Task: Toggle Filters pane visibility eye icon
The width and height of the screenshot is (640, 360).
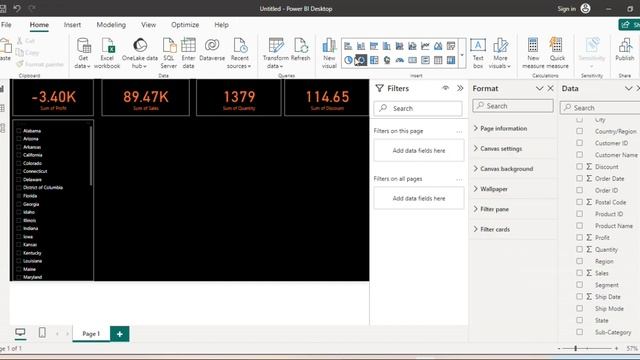Action: point(445,88)
